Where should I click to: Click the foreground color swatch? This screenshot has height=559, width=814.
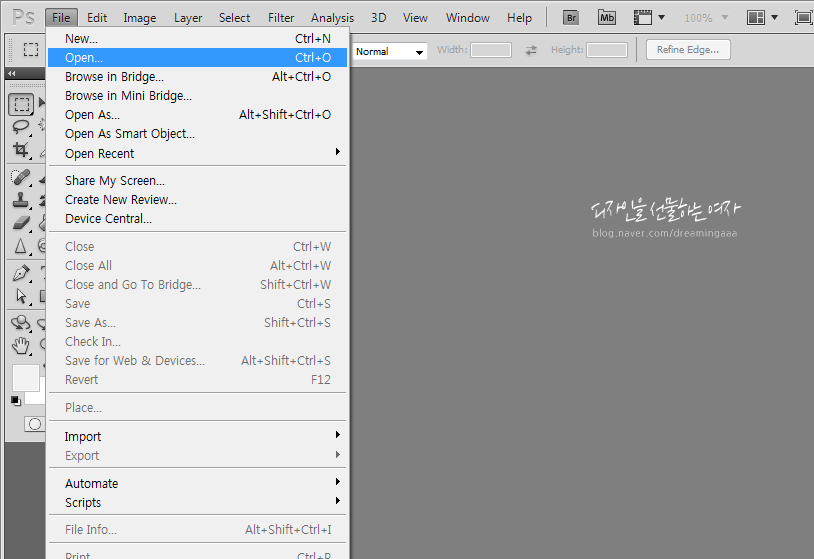(25, 377)
